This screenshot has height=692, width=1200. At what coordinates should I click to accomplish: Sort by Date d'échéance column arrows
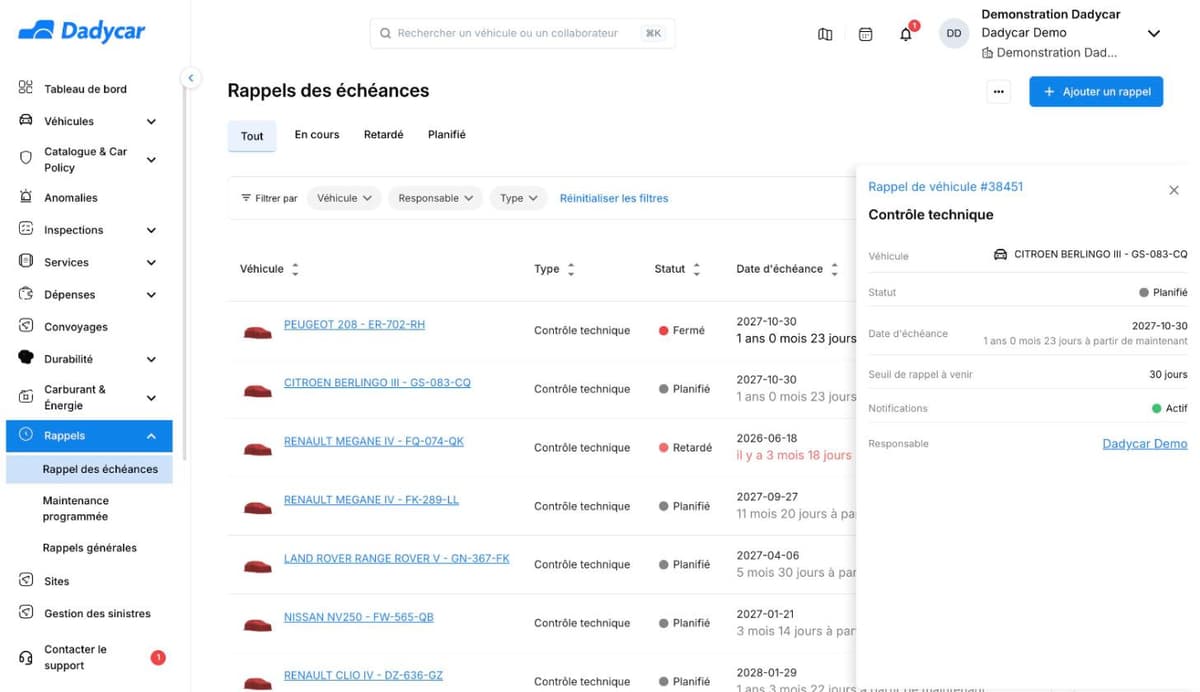pos(835,269)
